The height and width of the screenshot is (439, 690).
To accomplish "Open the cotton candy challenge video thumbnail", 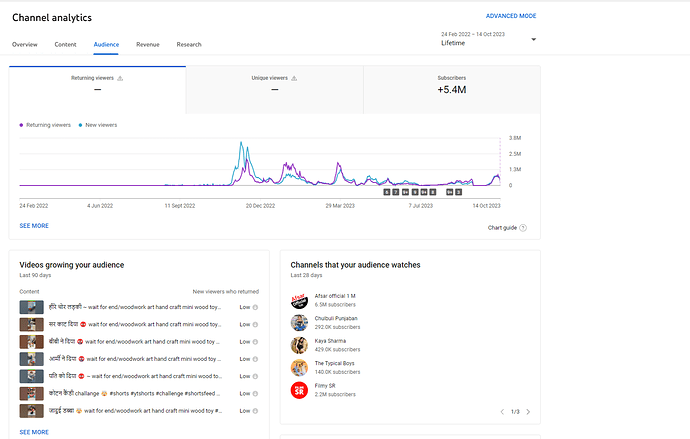I will 31,394.
